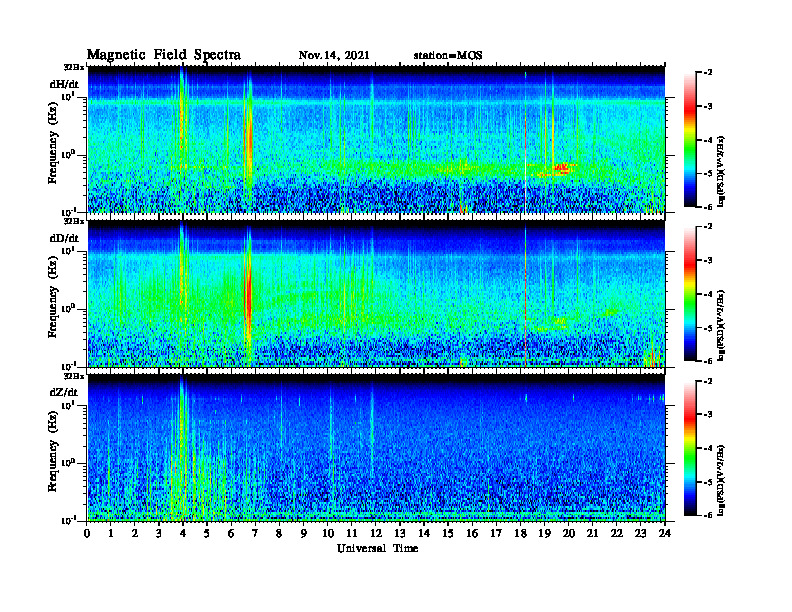This screenshot has height=612, width=792.
Task: Click the dH/dt panel label
Action: click(64, 84)
